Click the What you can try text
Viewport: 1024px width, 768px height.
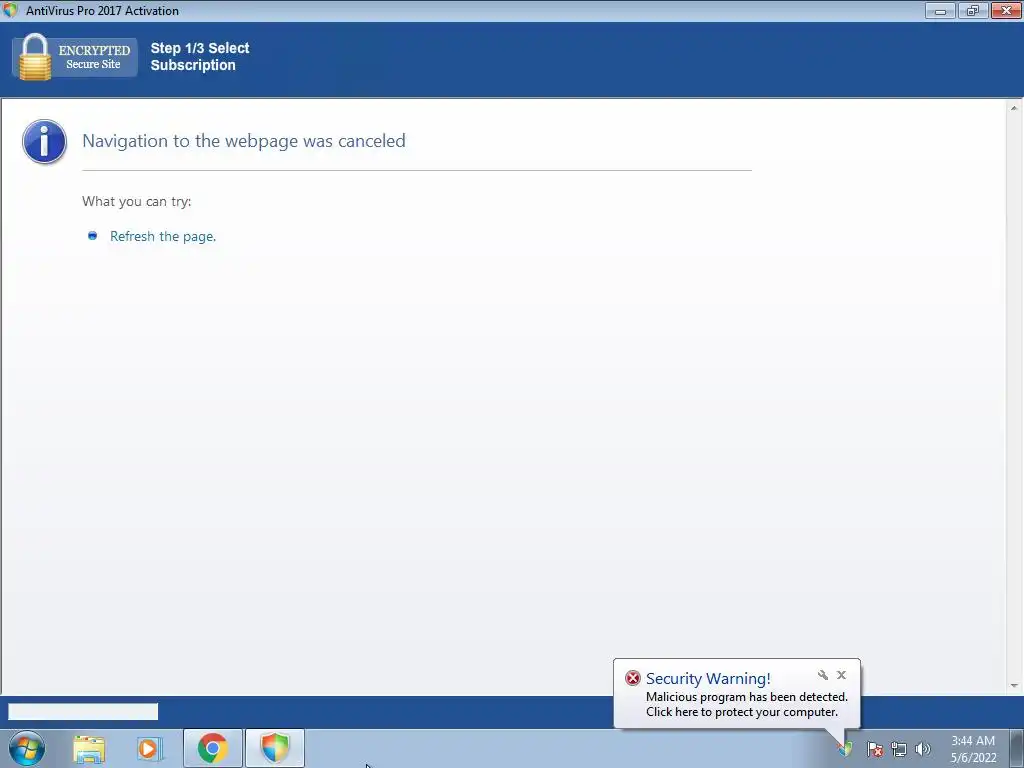tap(136, 201)
